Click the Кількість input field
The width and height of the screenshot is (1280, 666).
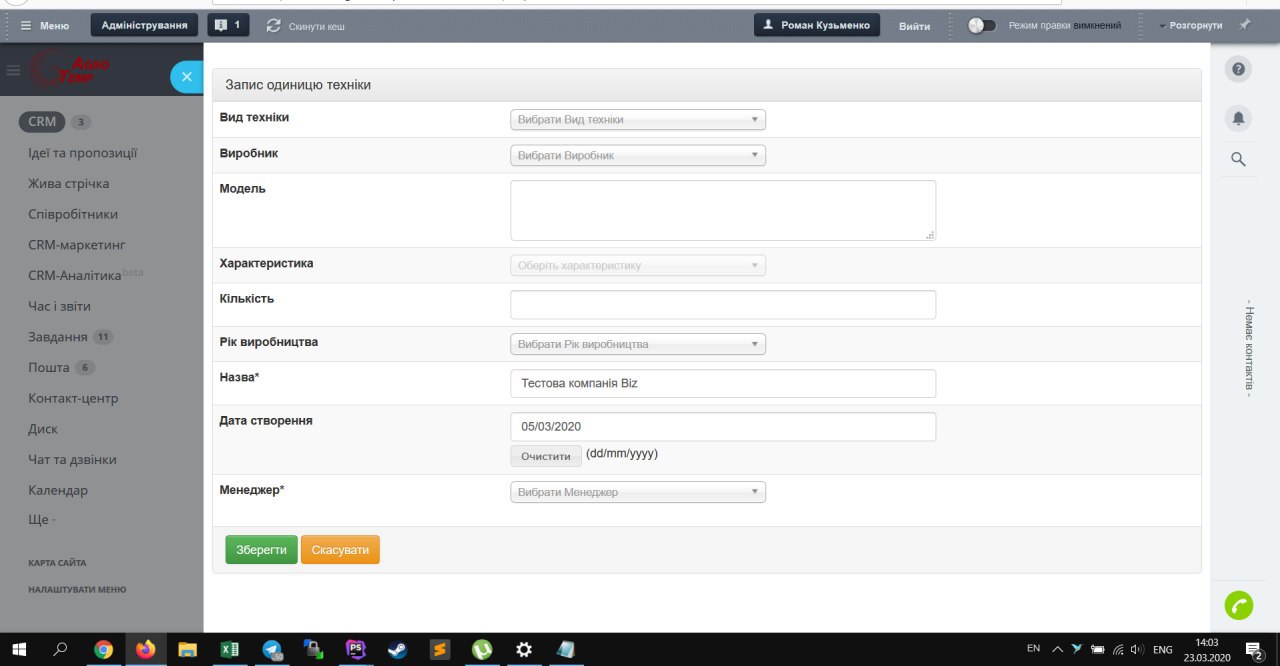pos(723,304)
